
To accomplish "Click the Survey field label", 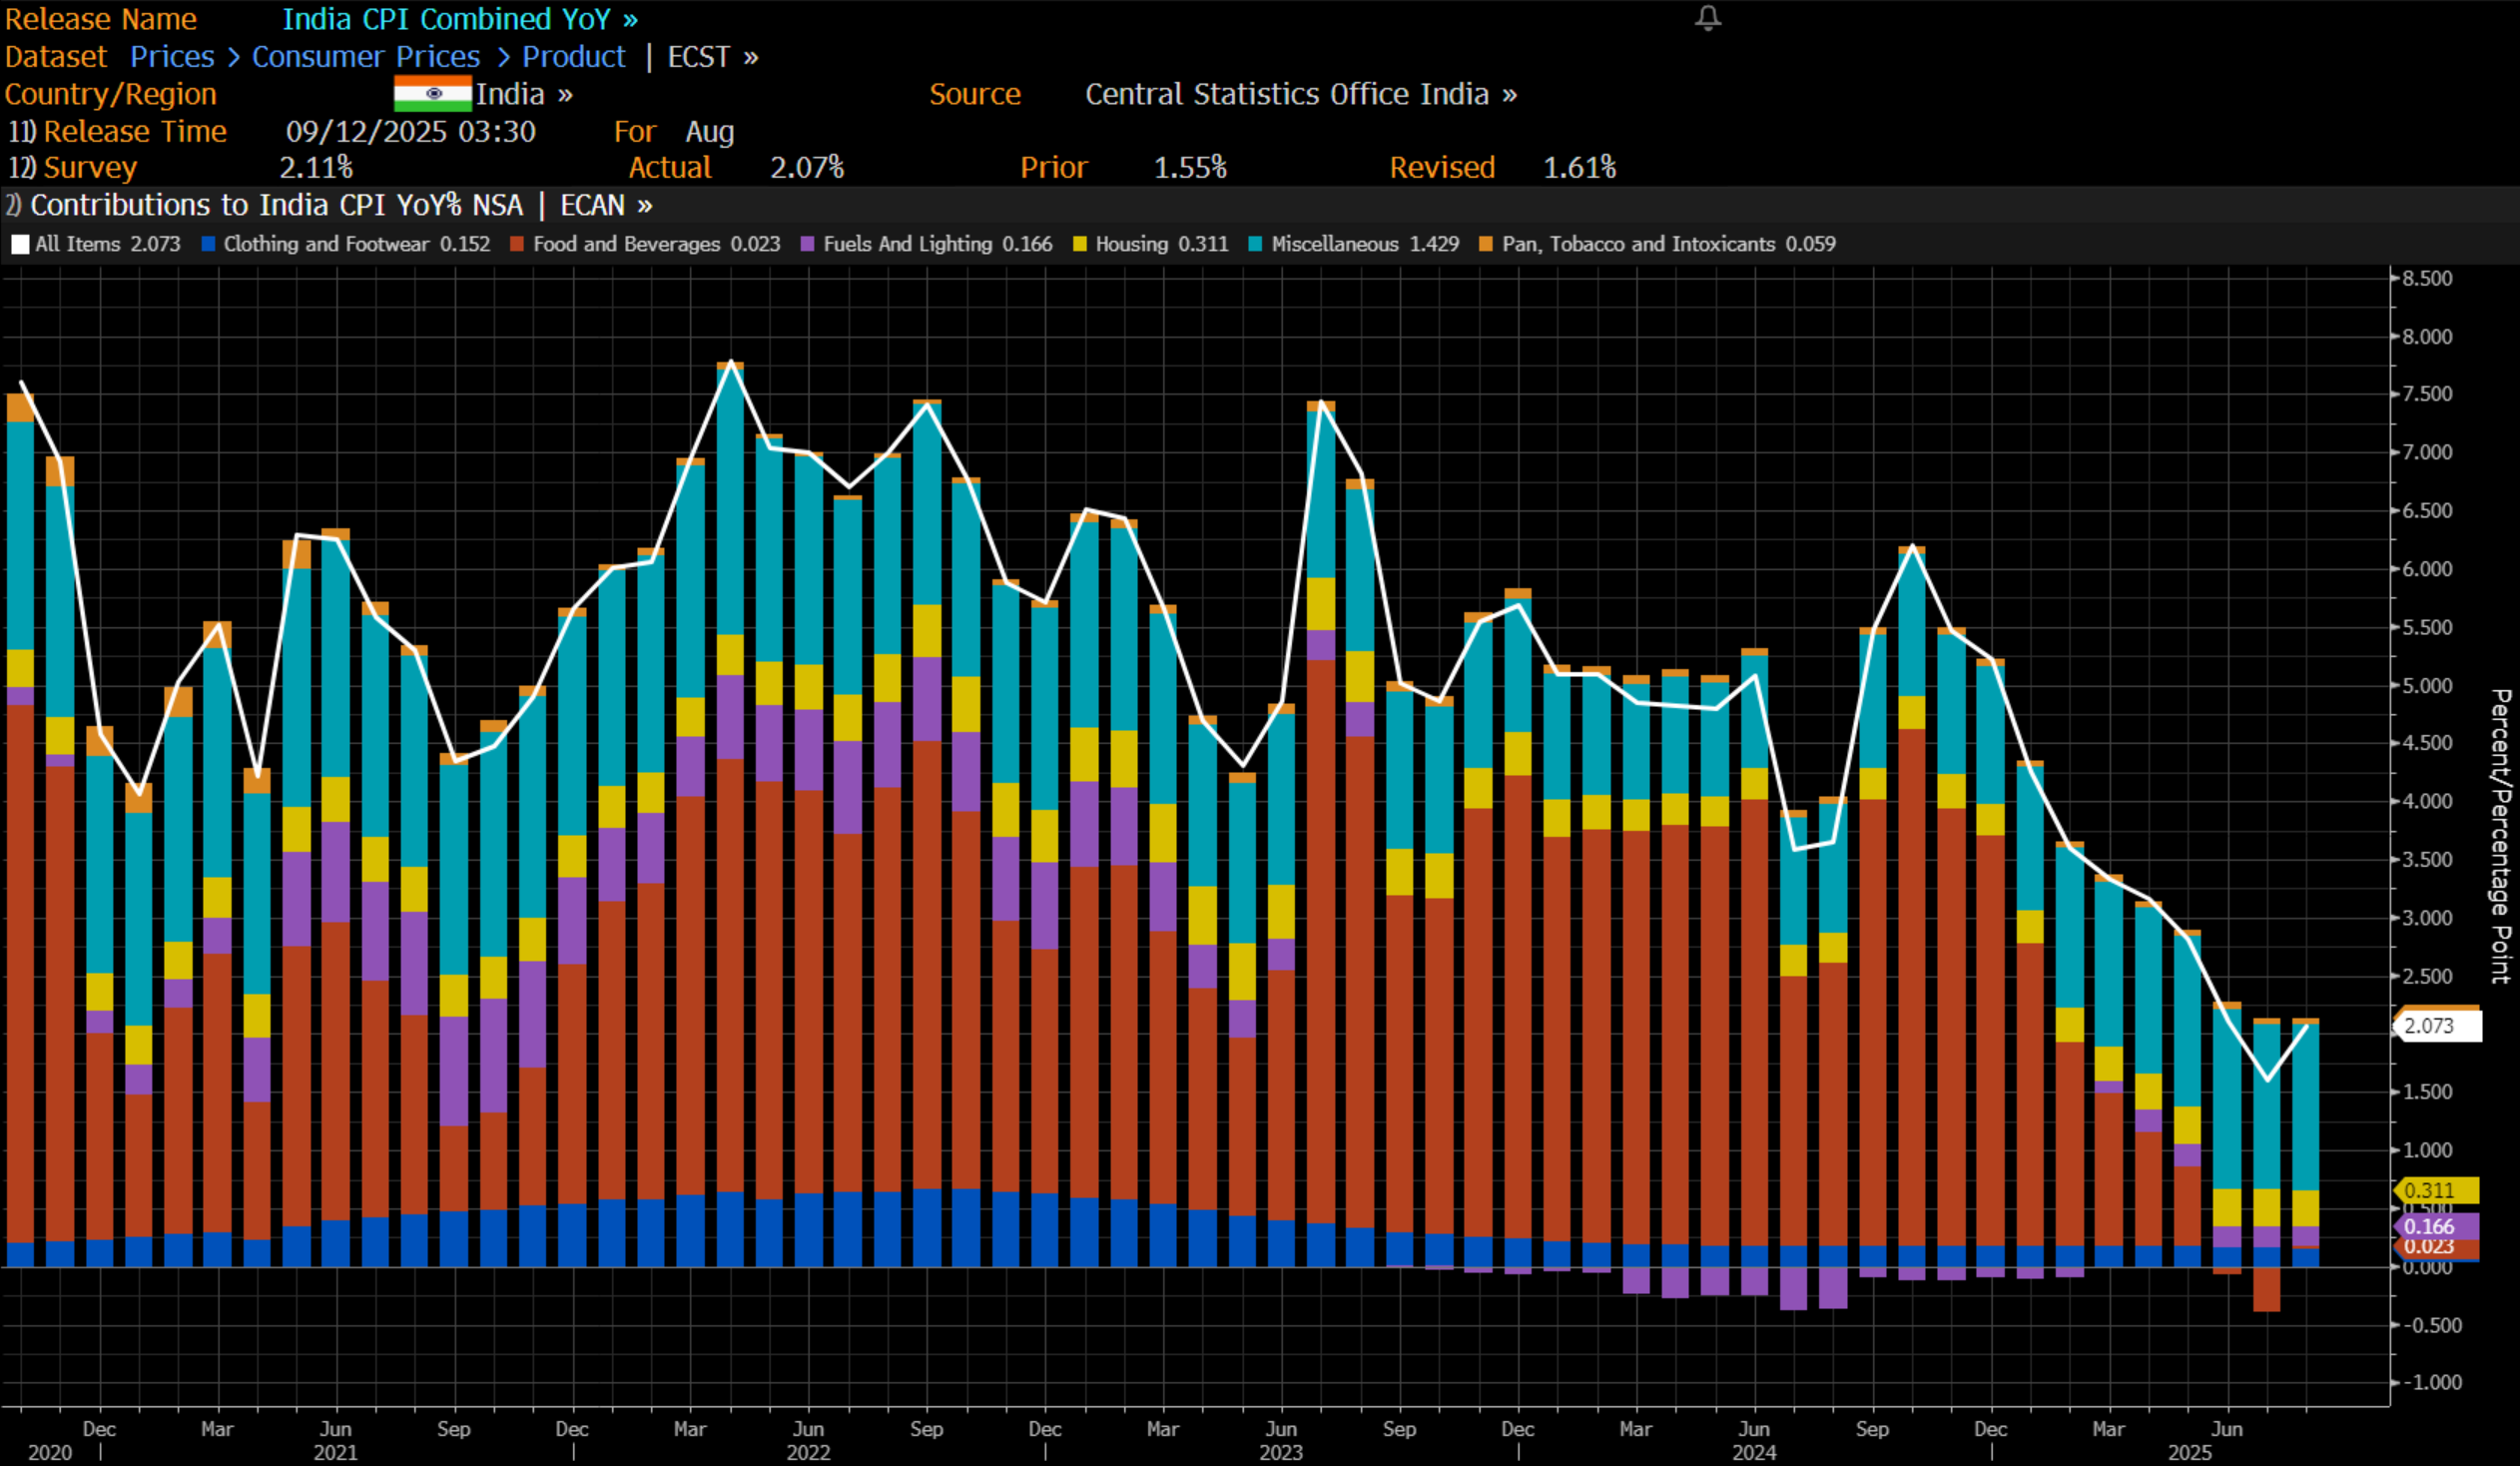I will 90,167.
